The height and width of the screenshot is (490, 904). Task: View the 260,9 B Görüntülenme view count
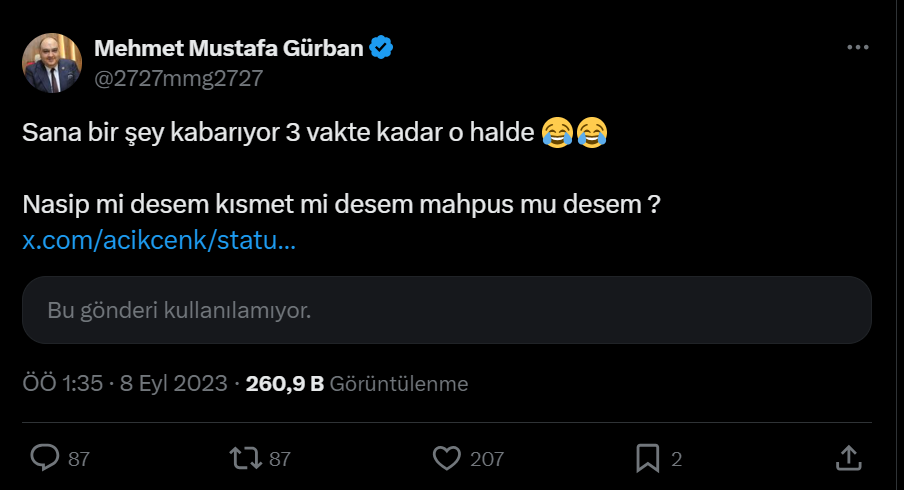[357, 383]
